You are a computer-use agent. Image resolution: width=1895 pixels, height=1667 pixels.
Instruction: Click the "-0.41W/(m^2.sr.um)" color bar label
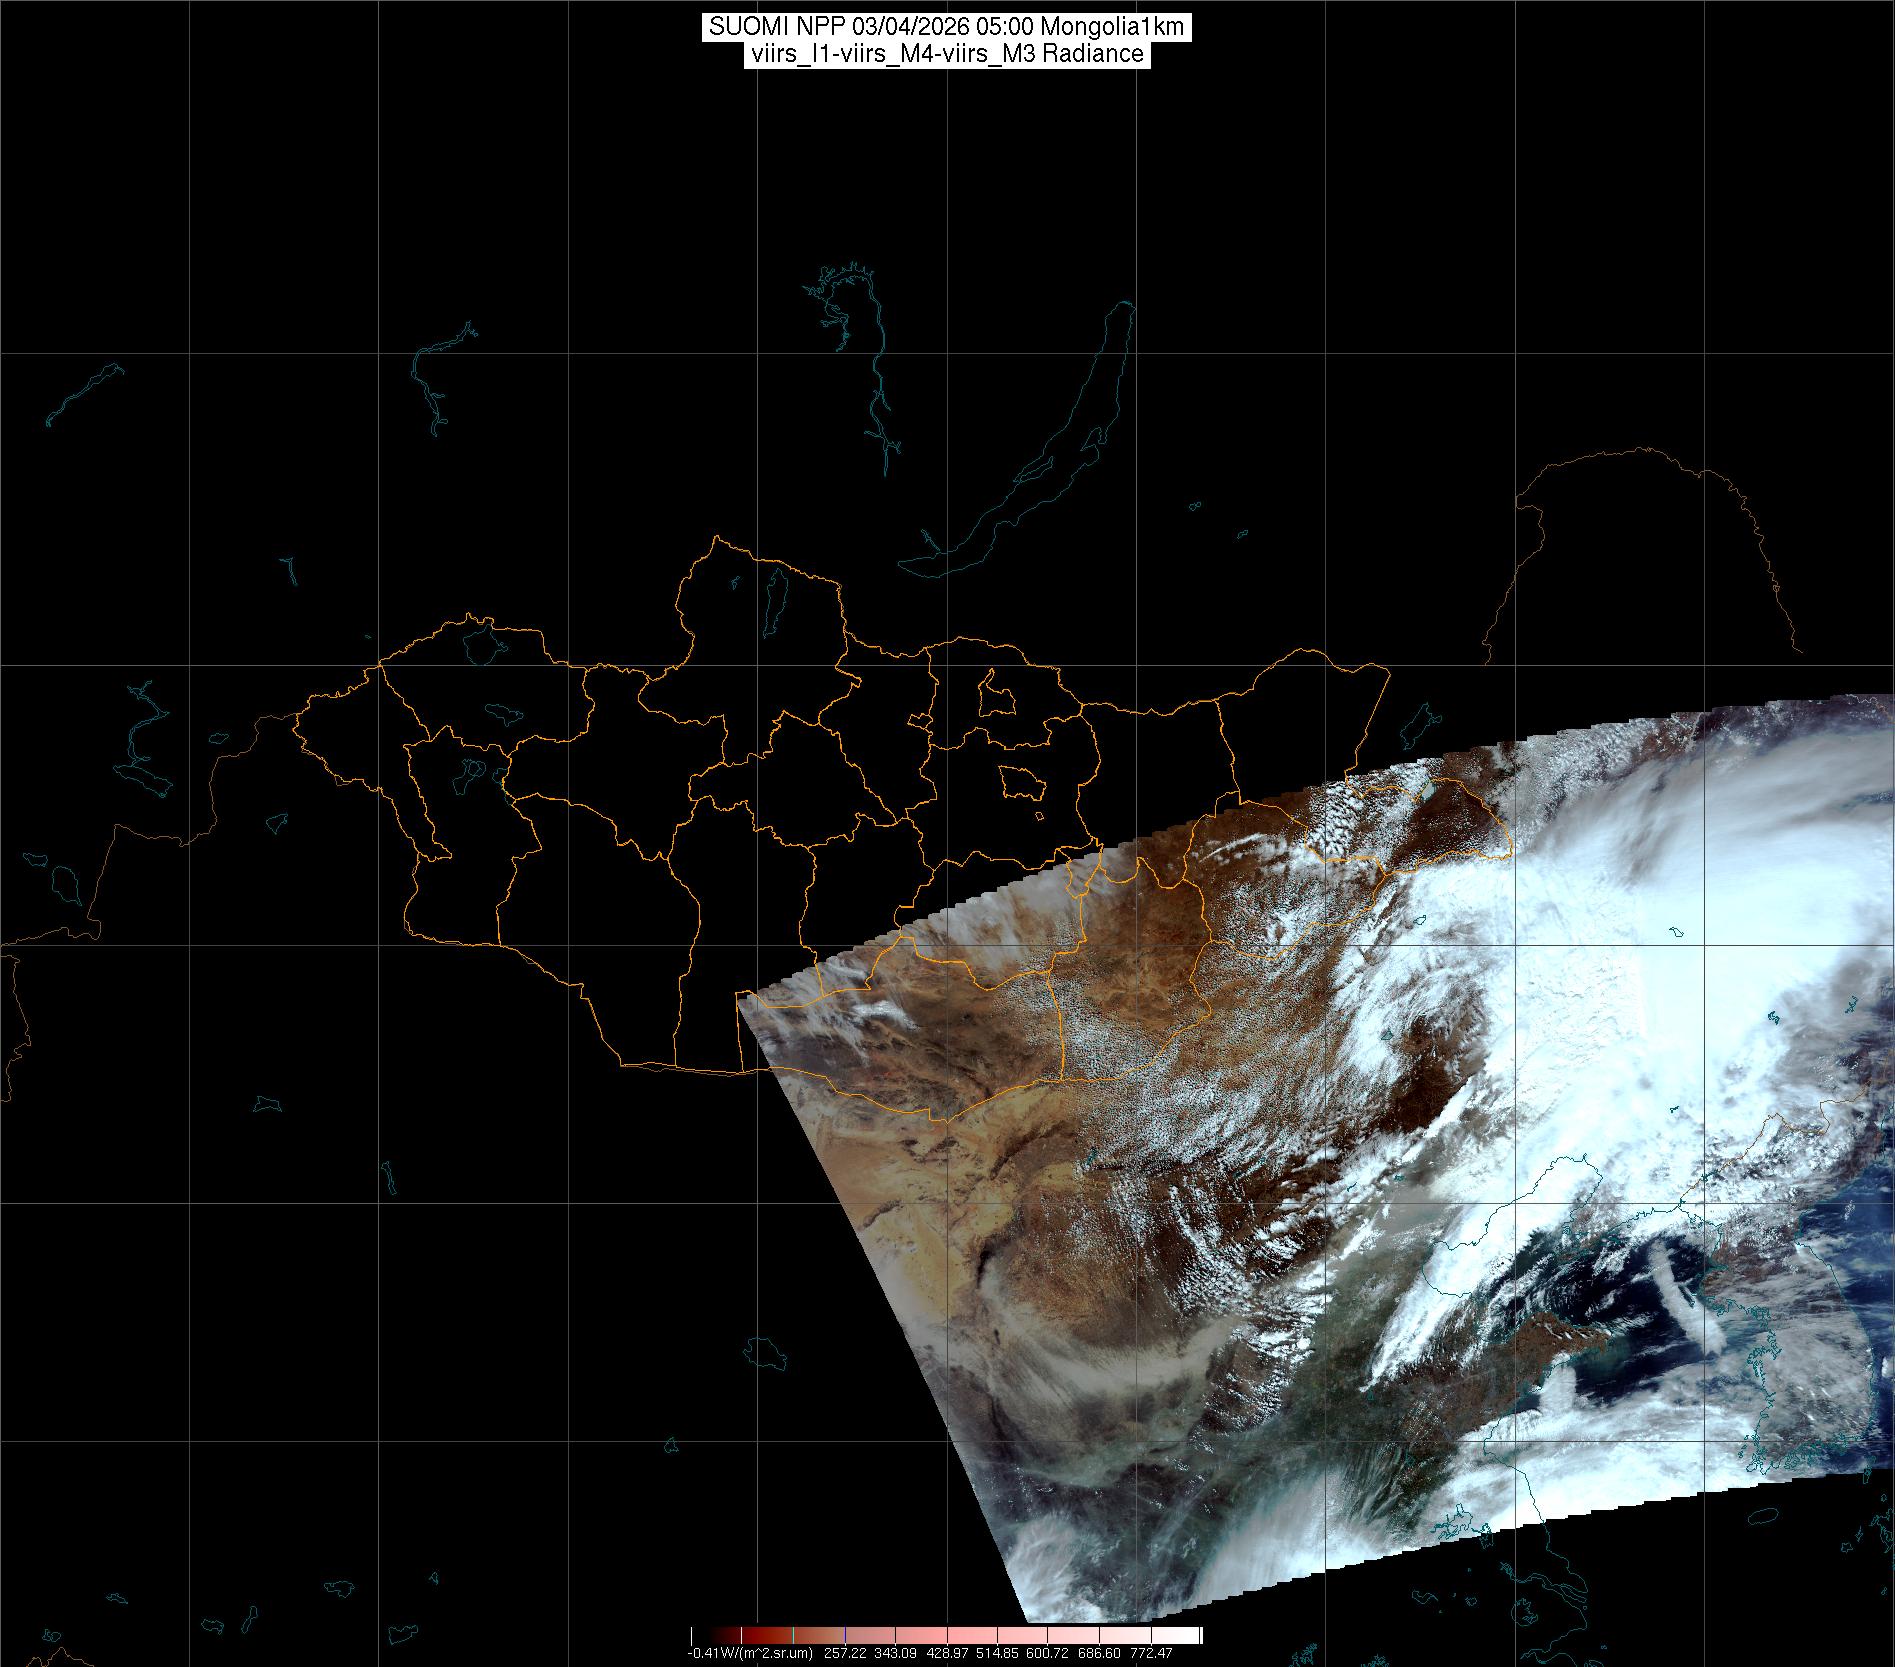coord(750,1653)
